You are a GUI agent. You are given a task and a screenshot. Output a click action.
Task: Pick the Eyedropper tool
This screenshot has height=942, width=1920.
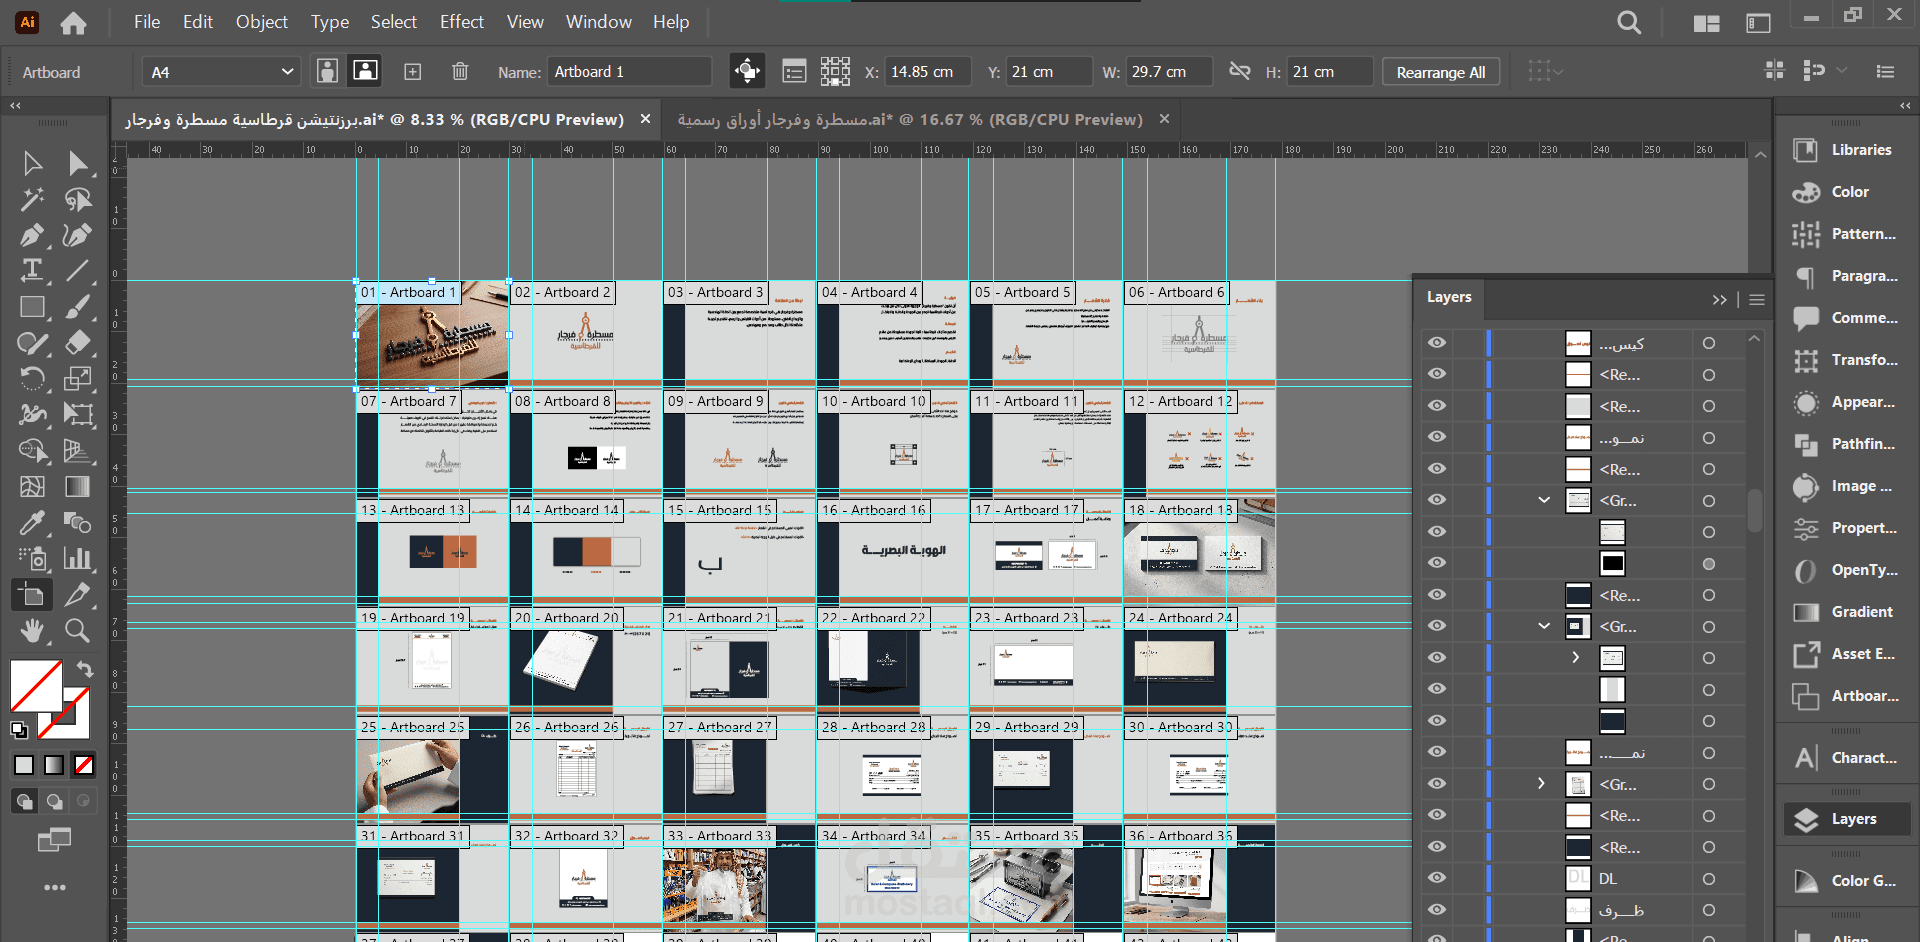pos(32,523)
